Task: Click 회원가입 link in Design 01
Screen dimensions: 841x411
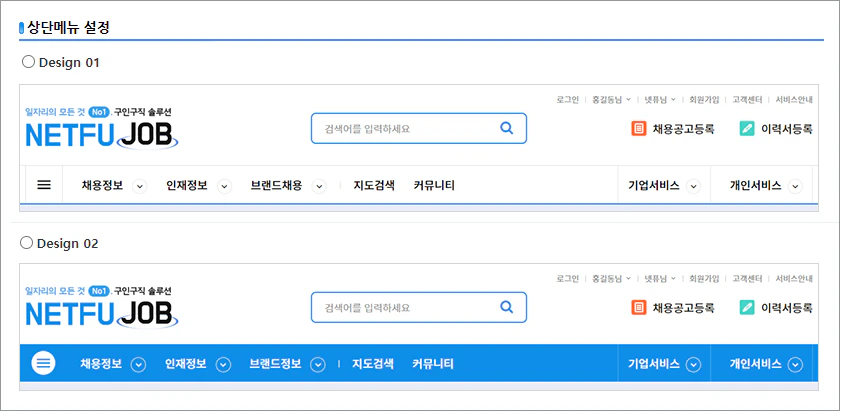Action: click(x=704, y=100)
